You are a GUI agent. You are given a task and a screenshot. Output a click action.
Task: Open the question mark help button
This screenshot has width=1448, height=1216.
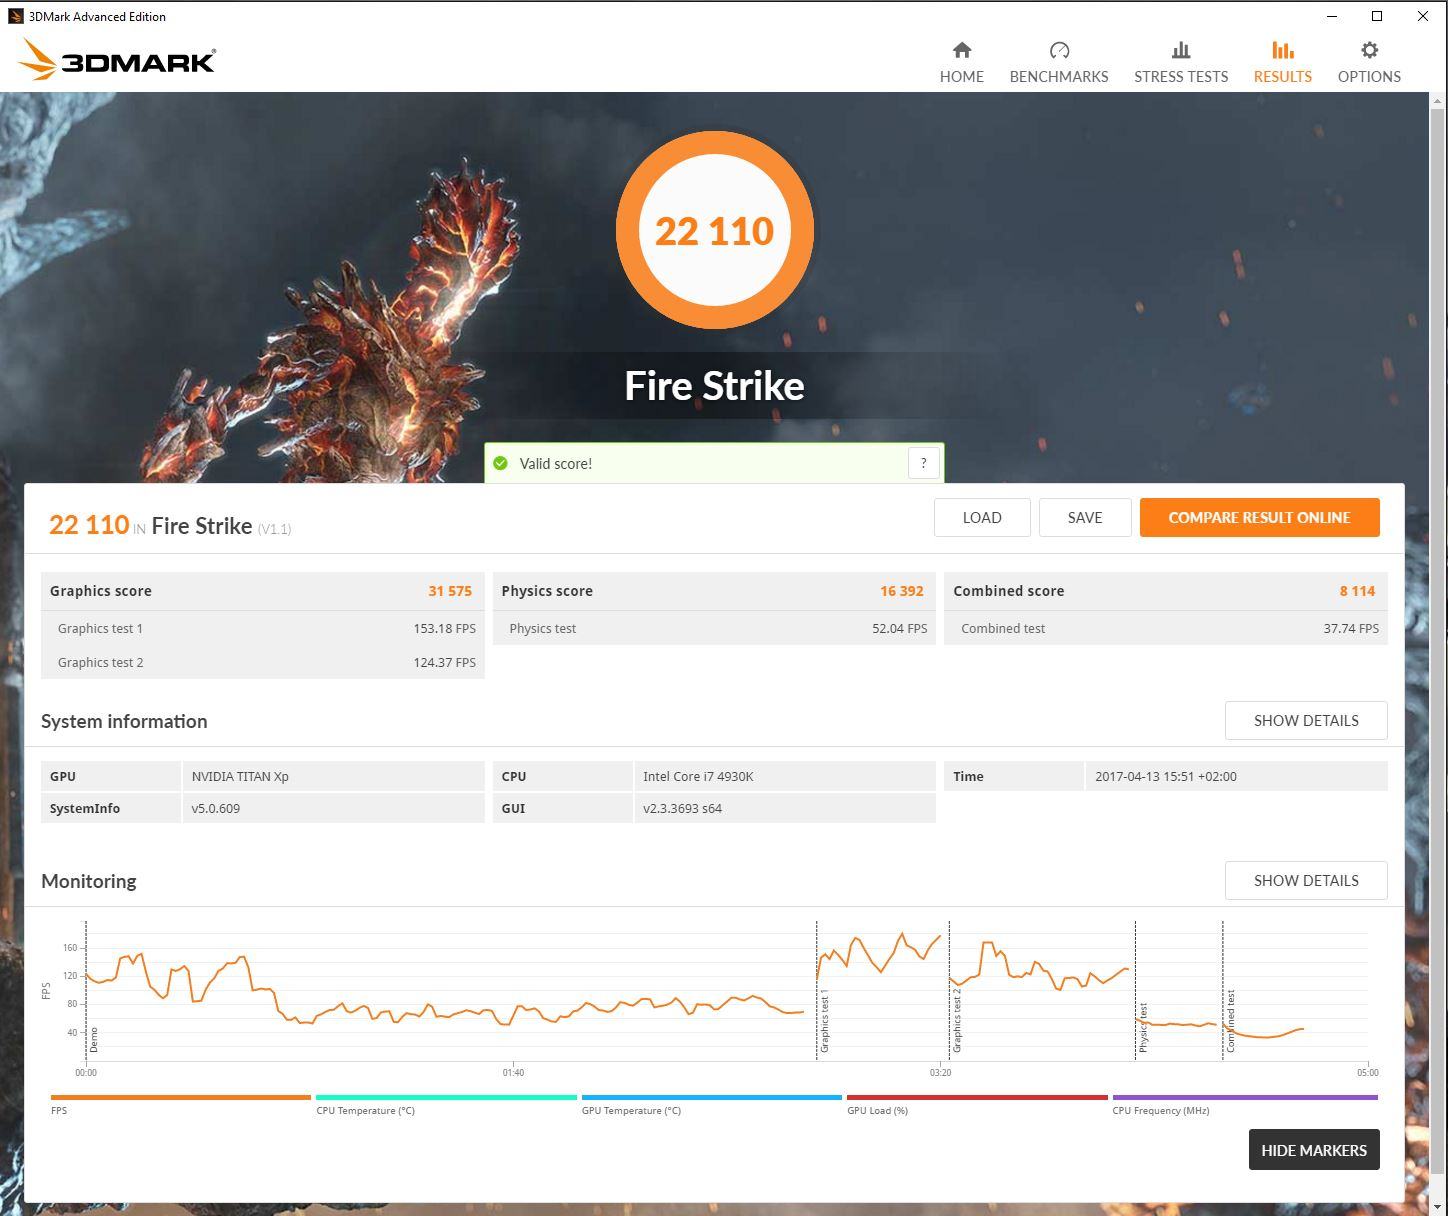pyautogui.click(x=923, y=462)
